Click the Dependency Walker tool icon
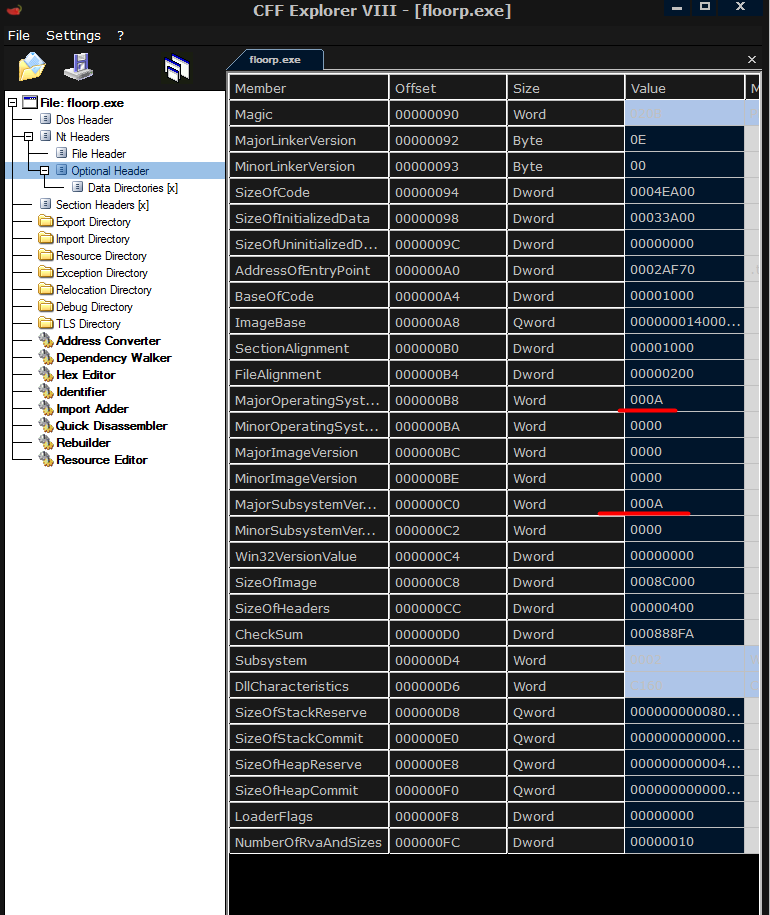Screen dimensions: 770x915 tap(46, 357)
